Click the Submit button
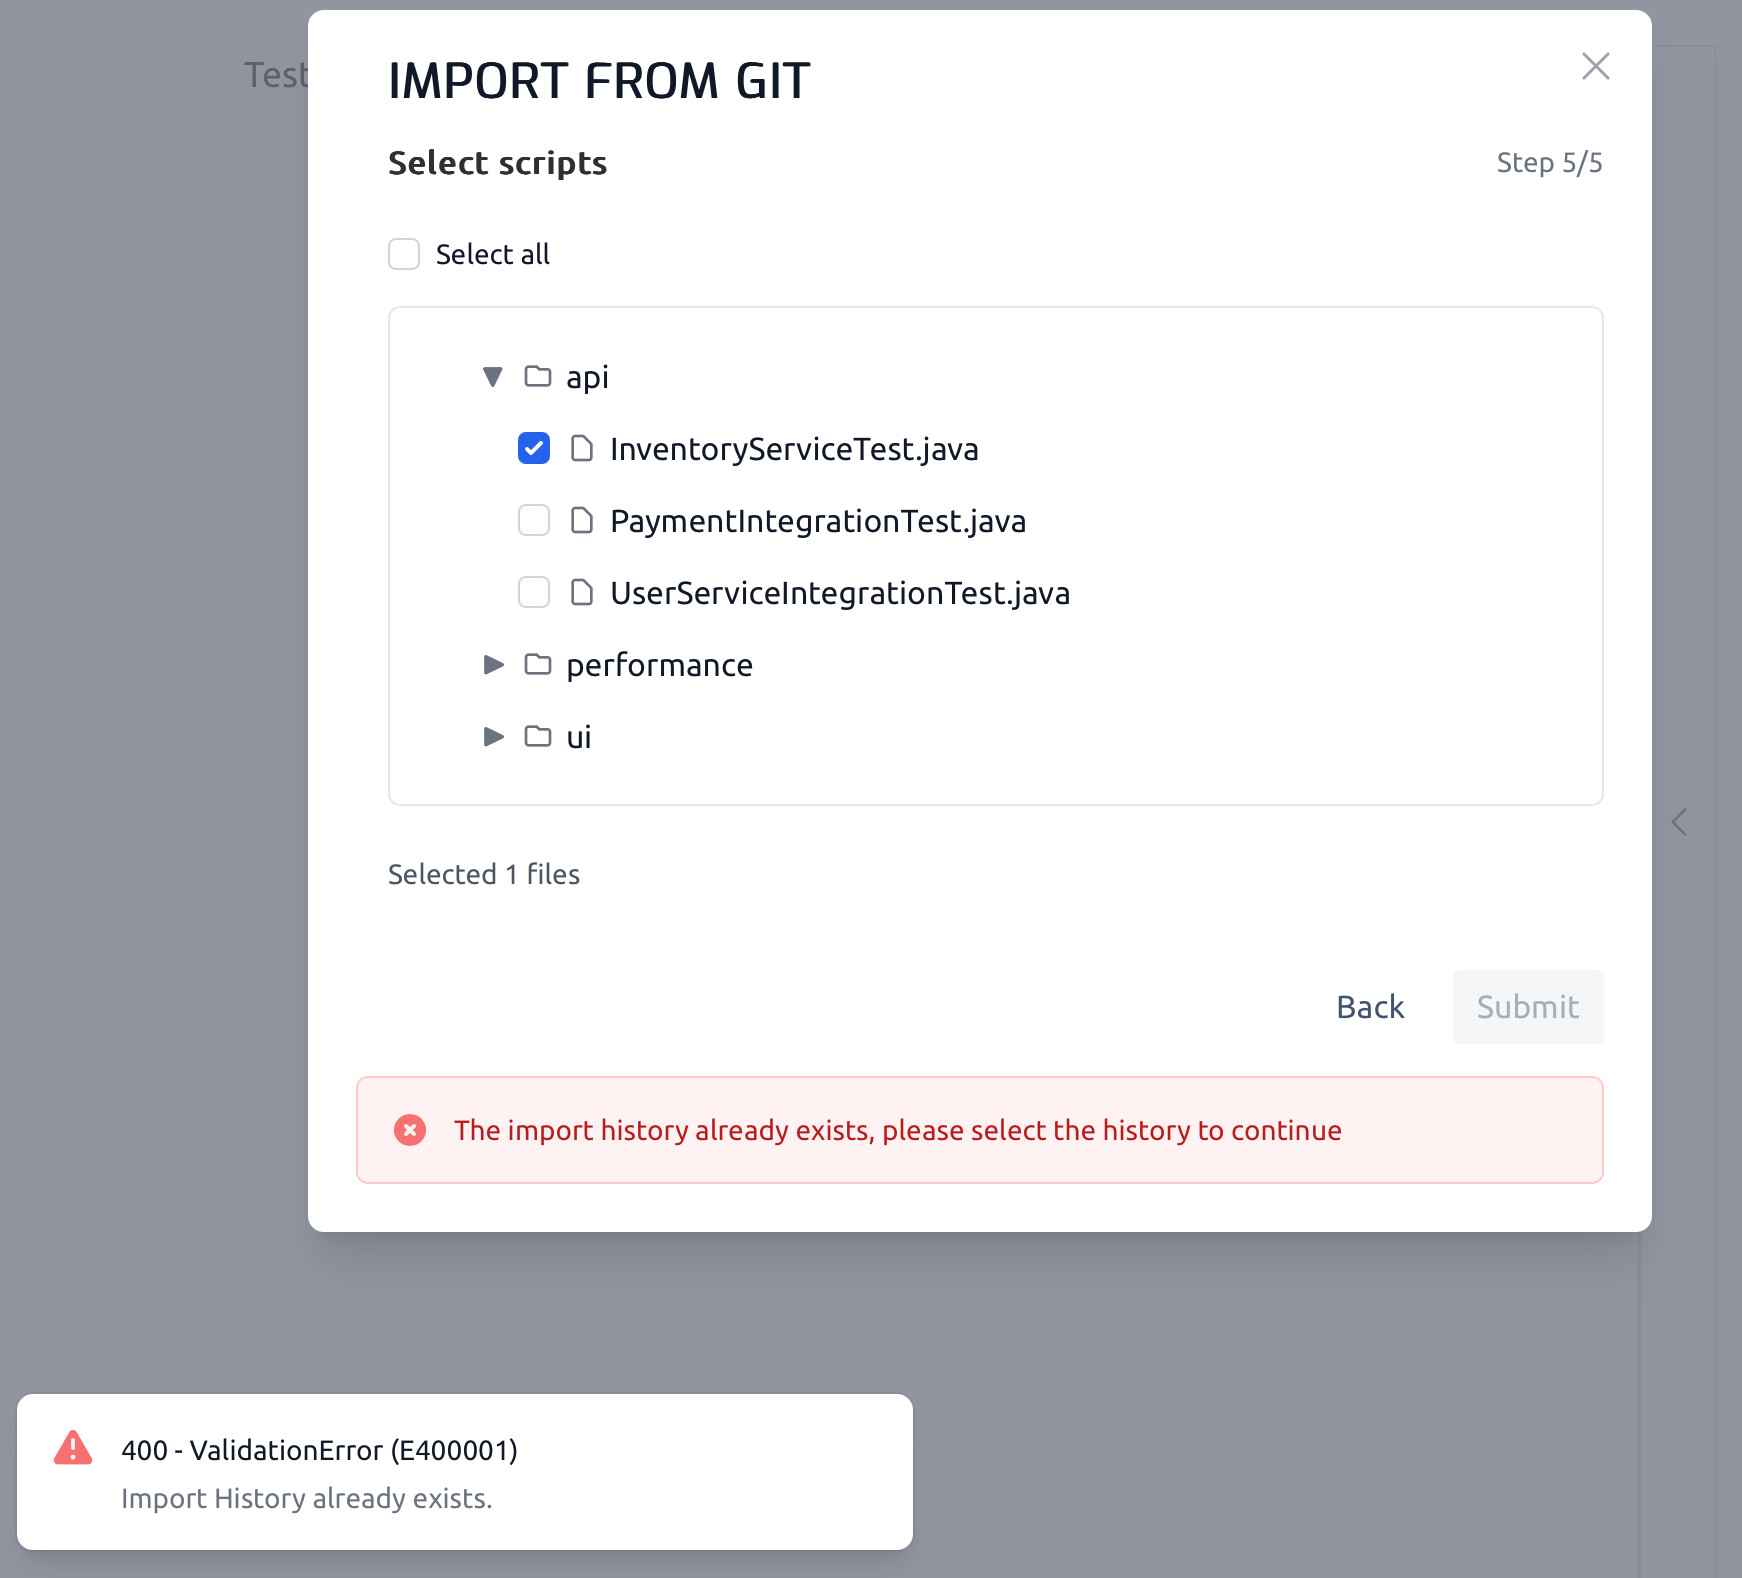Screen dimensions: 1742x1578 click(1528, 1007)
